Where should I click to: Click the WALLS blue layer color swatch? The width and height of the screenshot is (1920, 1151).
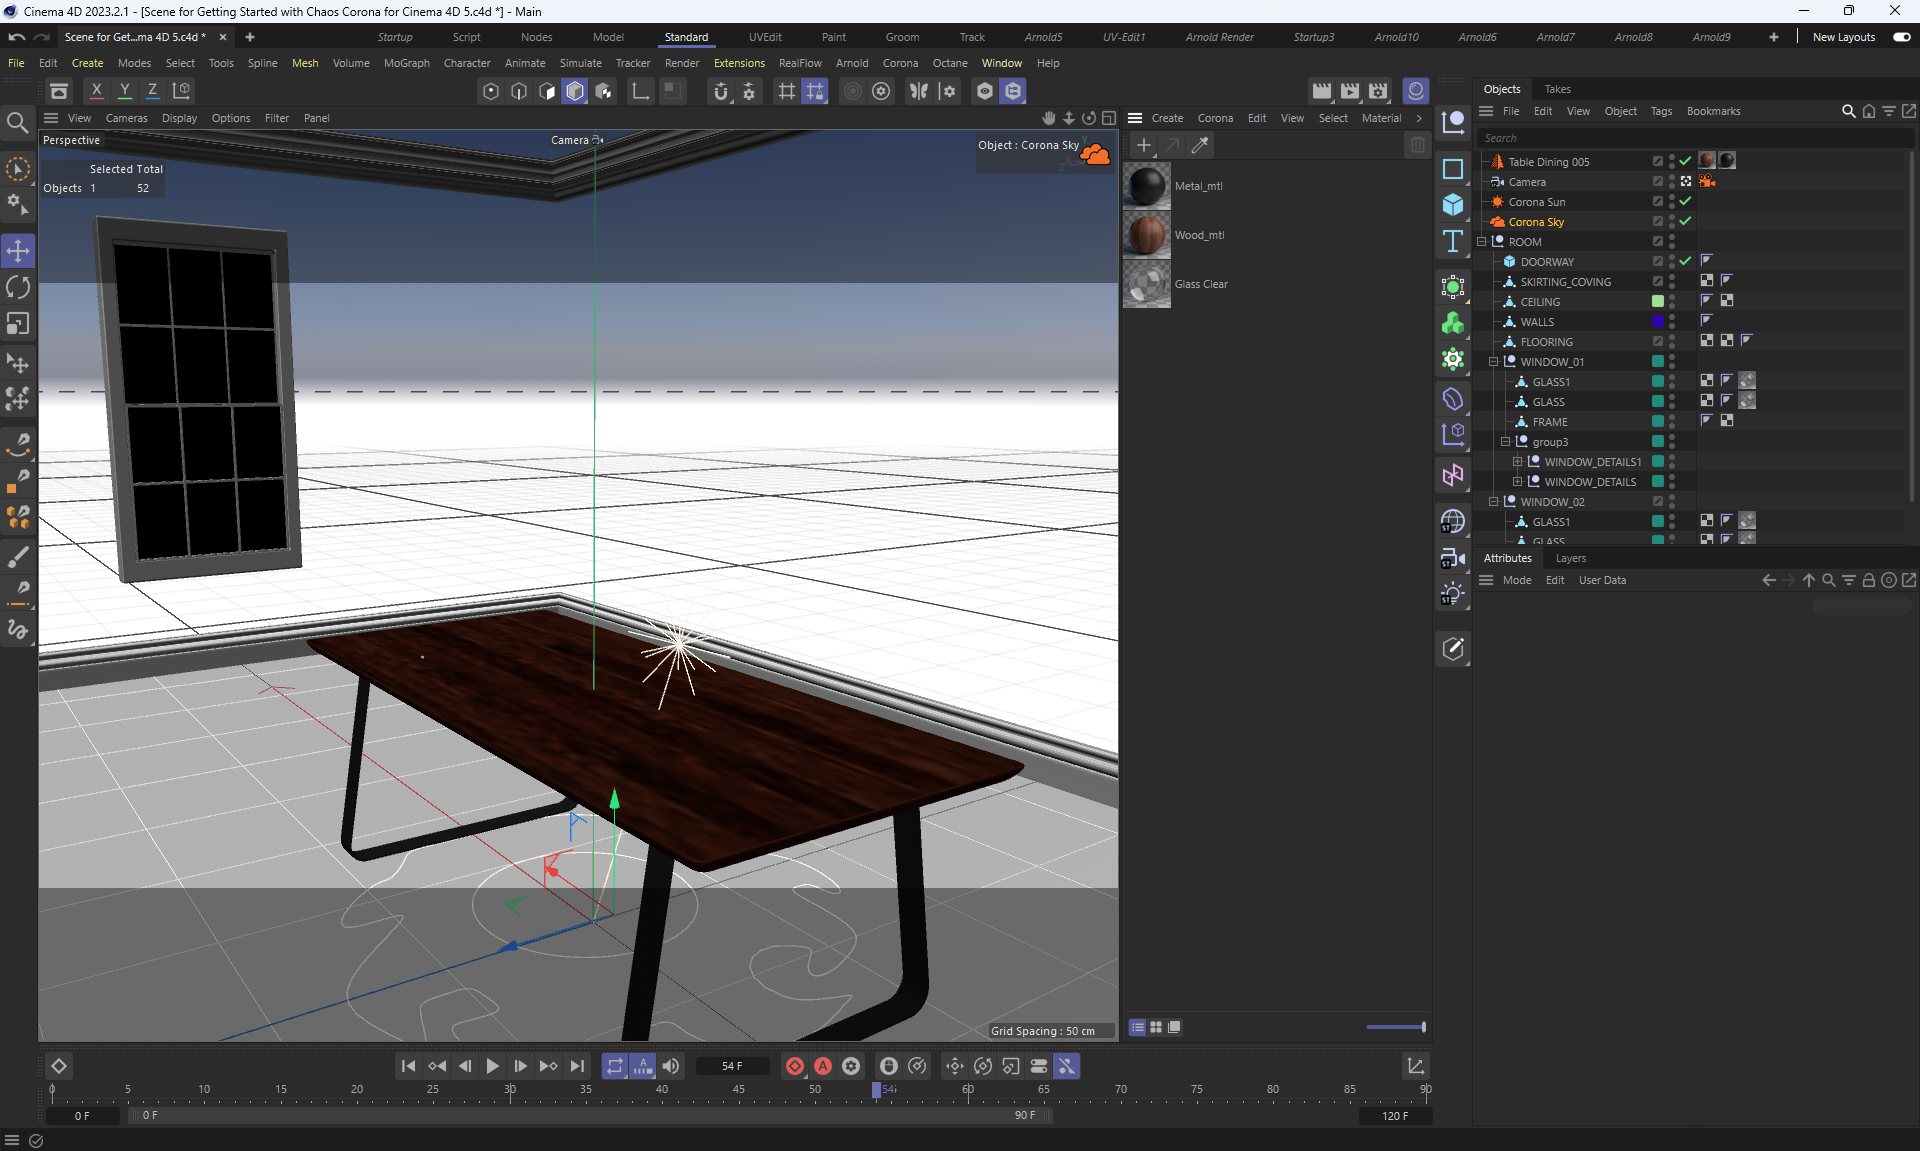[x=1657, y=322]
